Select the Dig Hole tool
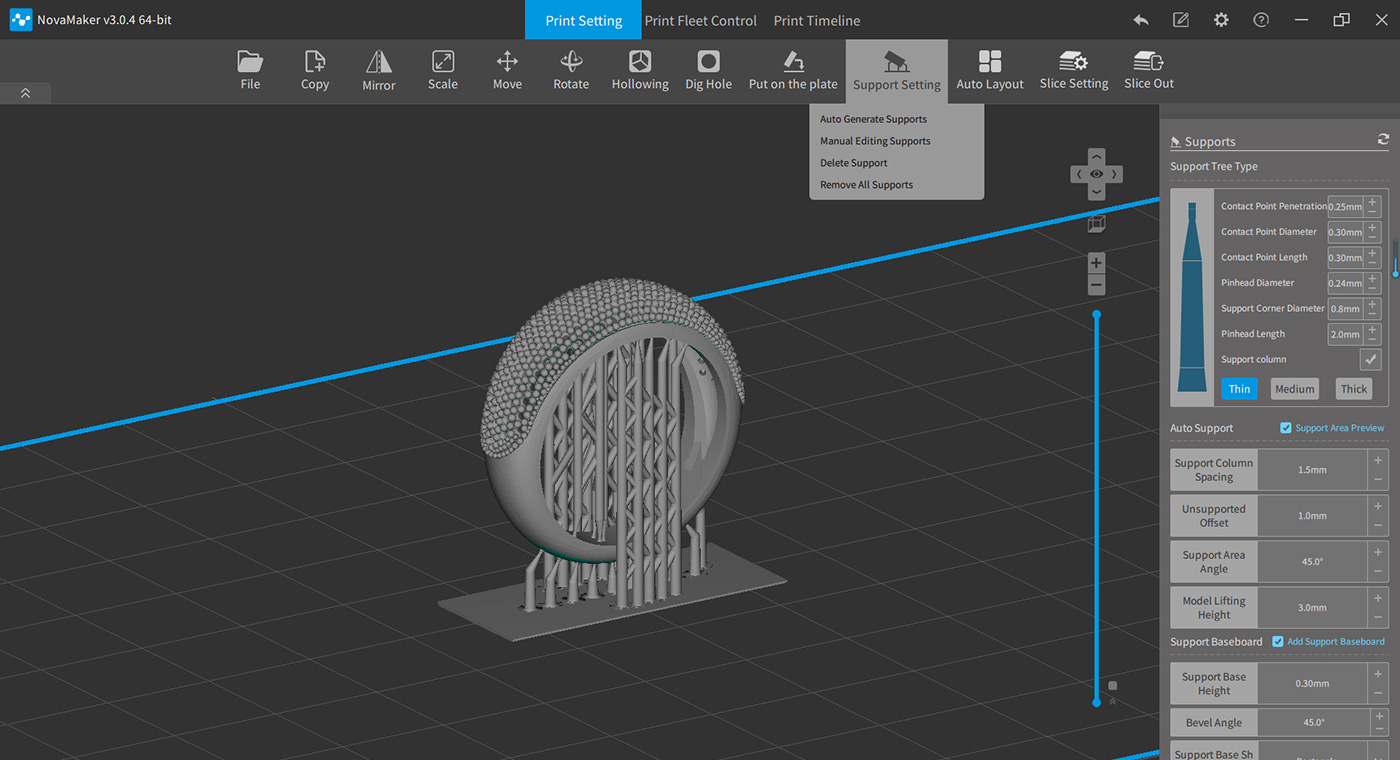The height and width of the screenshot is (760, 1400). [x=708, y=70]
